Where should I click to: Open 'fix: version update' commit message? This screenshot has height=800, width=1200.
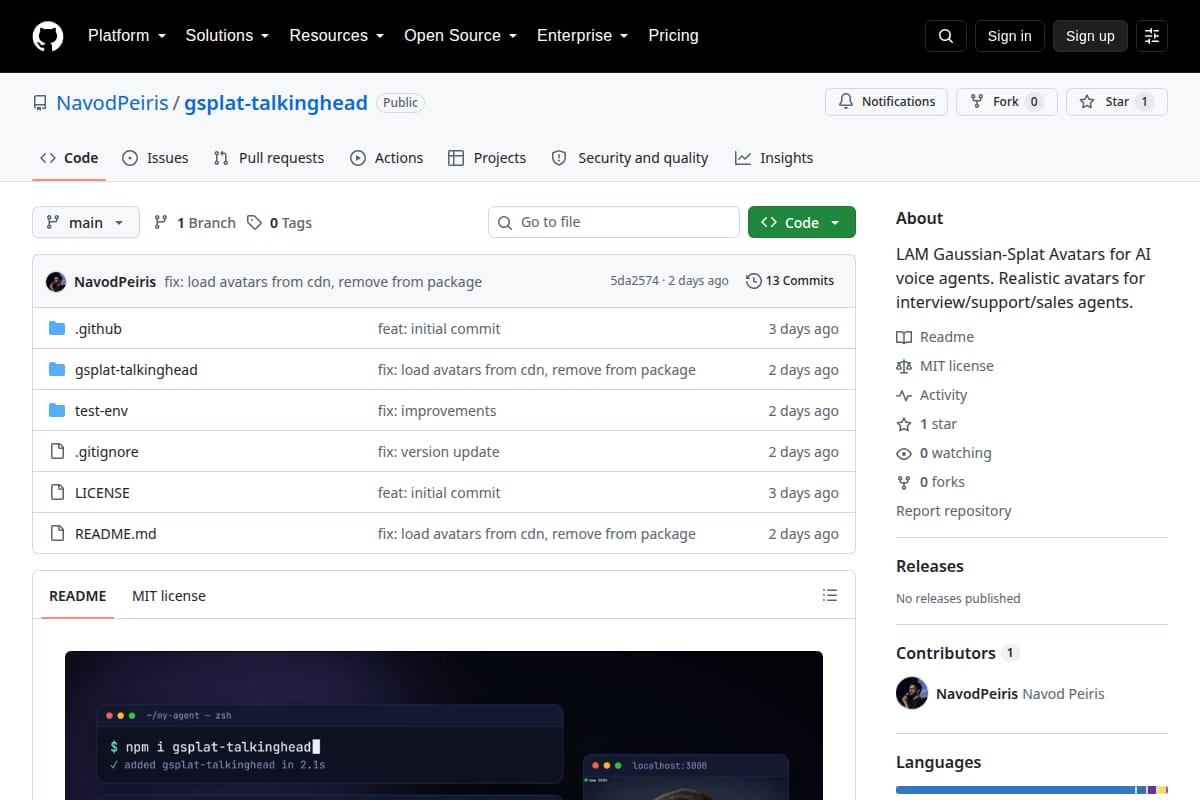click(439, 452)
